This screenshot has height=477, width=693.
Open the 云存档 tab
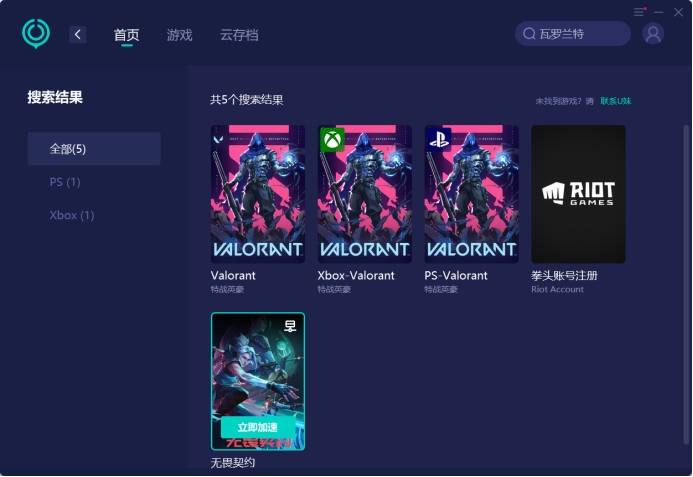click(239, 35)
